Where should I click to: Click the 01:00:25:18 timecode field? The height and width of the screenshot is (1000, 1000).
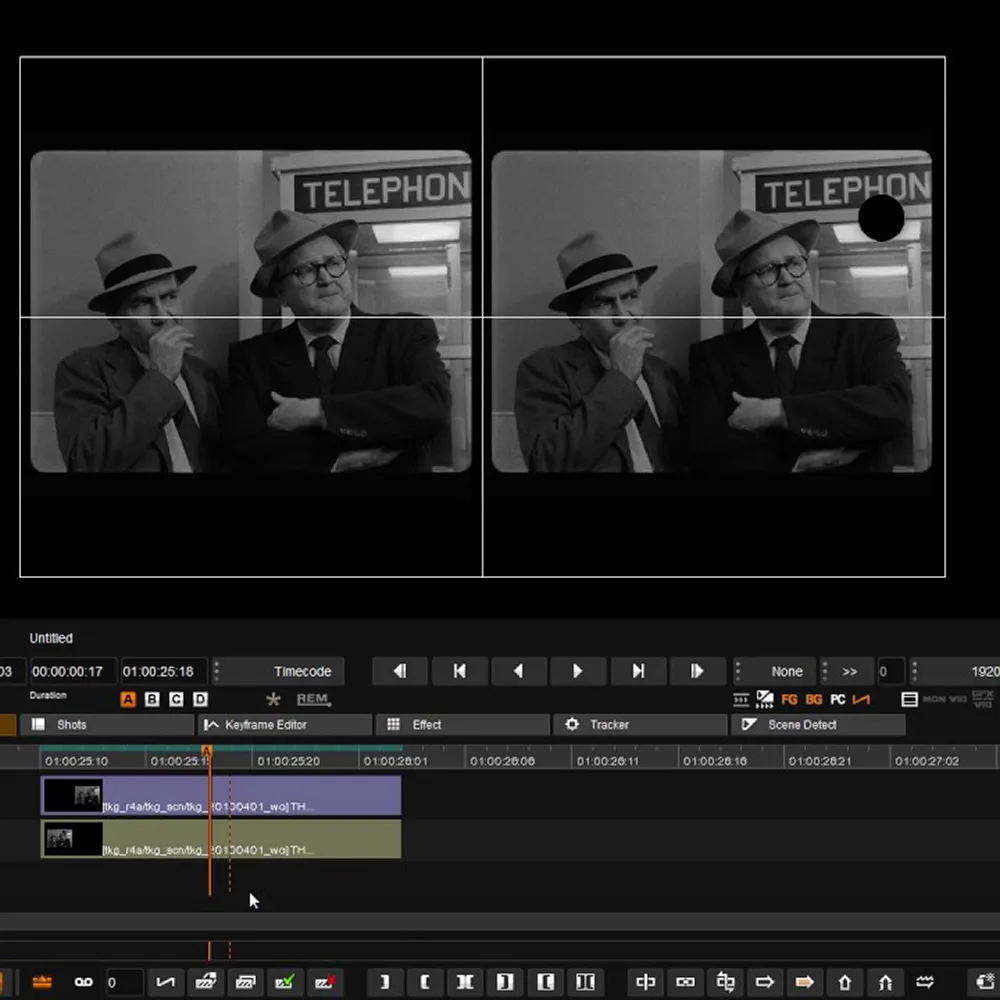[164, 672]
